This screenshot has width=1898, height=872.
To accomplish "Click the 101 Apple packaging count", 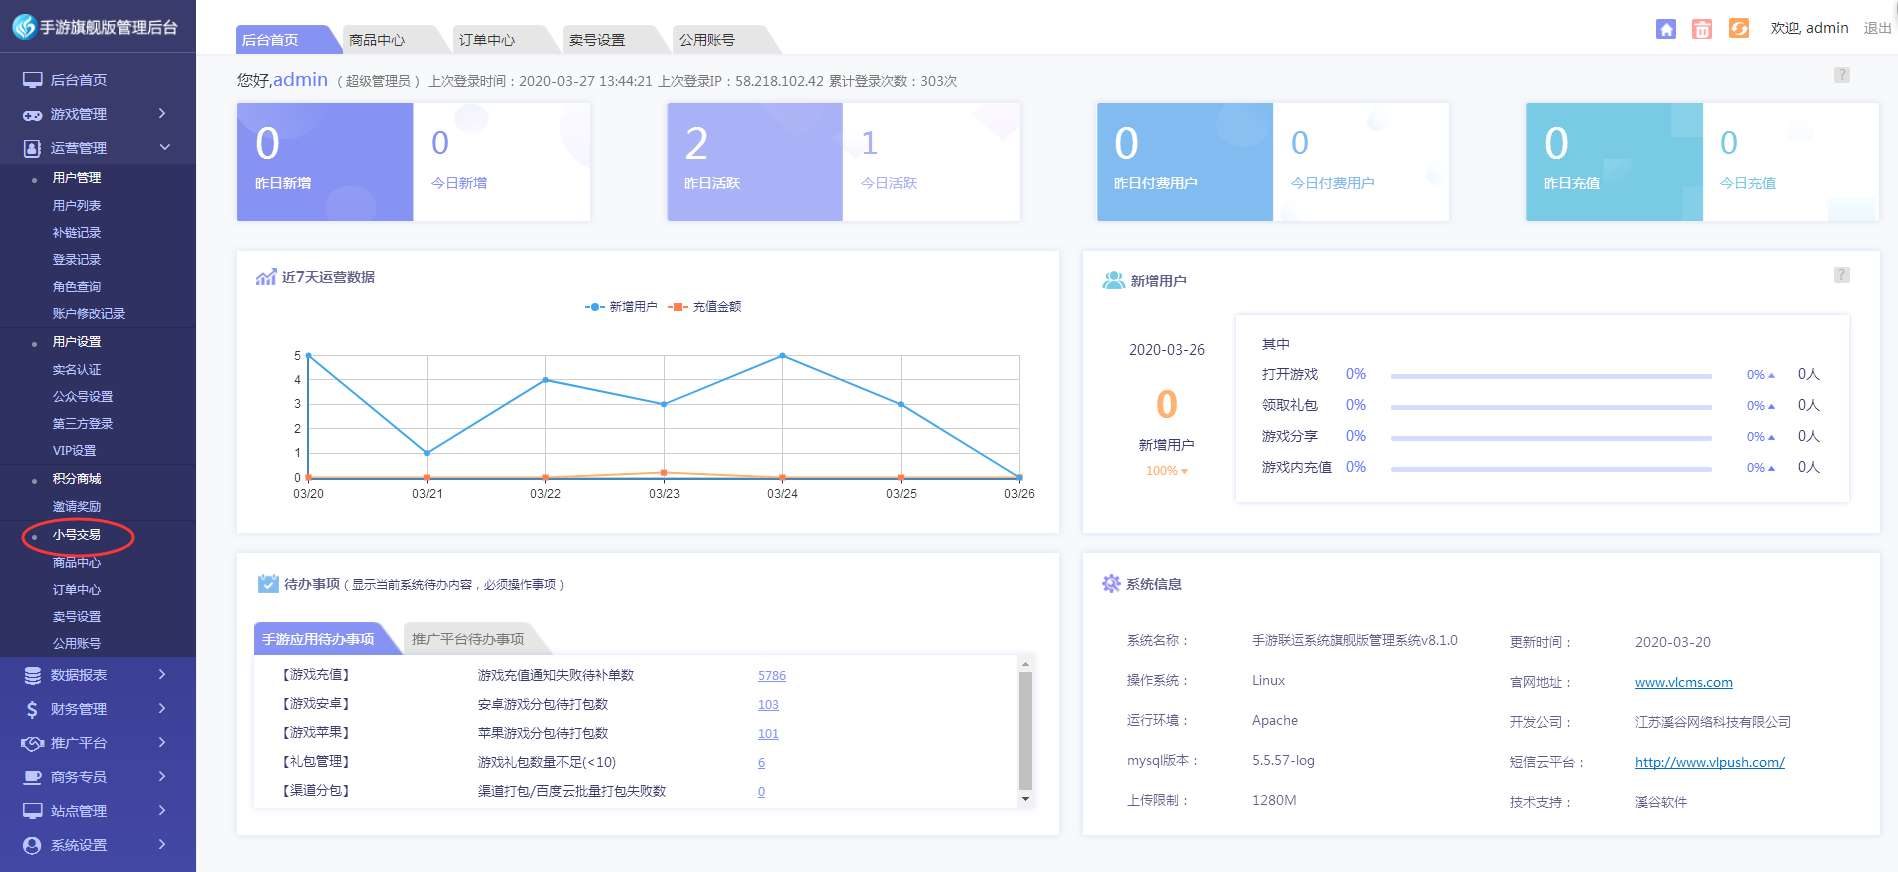I will point(768,734).
